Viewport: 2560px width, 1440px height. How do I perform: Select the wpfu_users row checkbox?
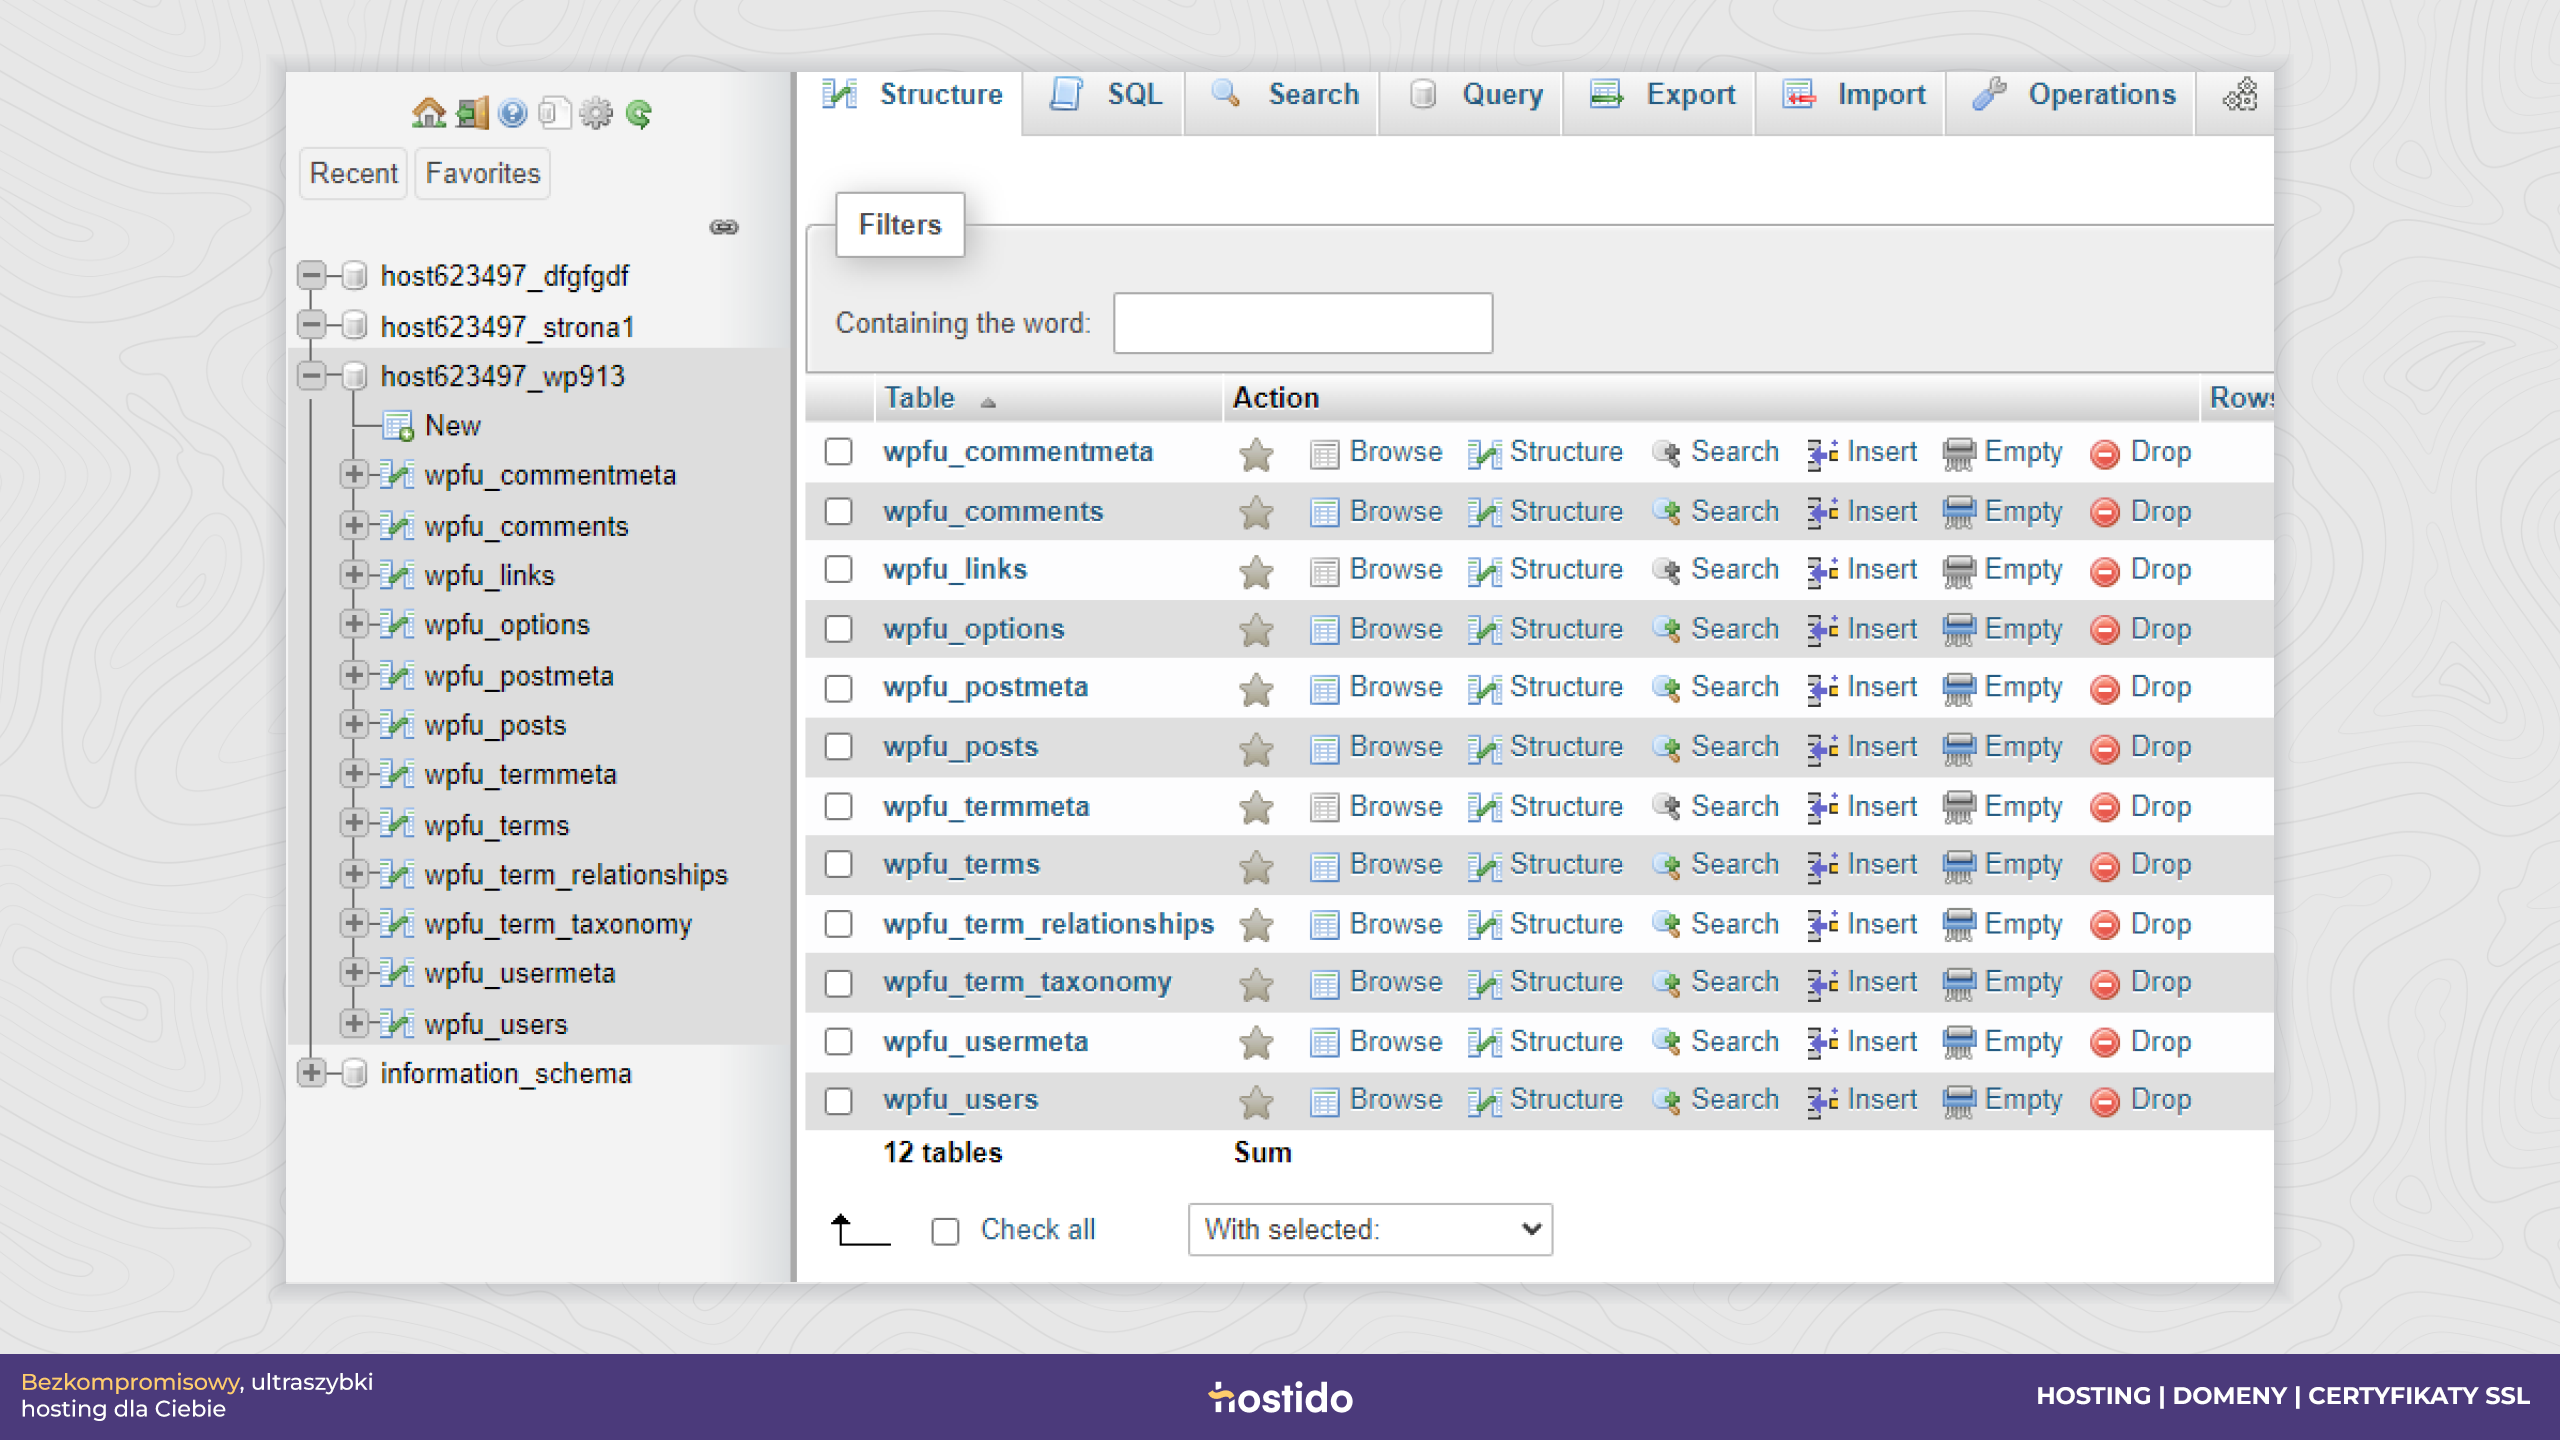coord(838,1100)
